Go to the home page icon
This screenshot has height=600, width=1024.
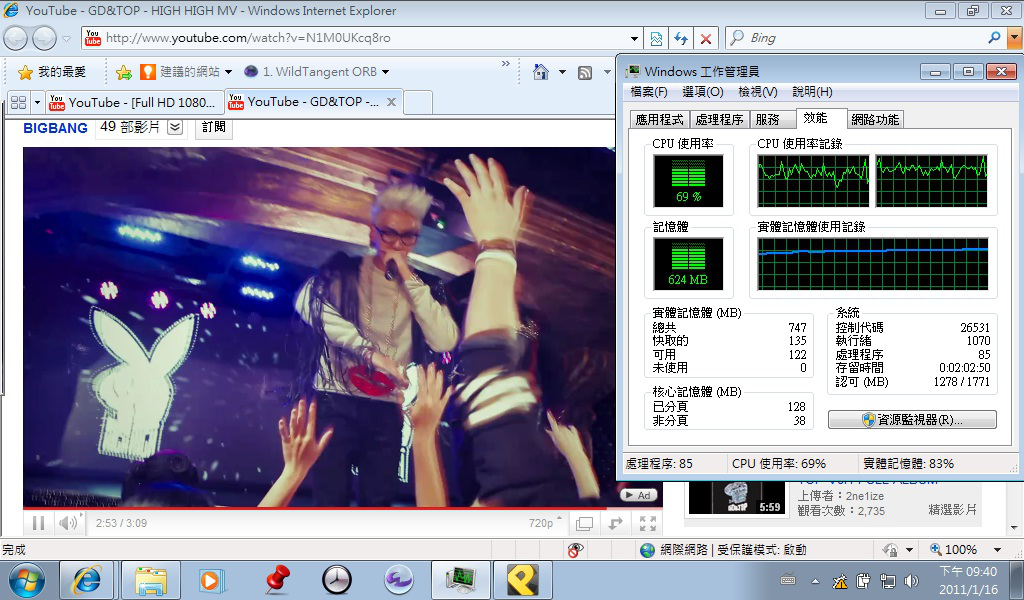[540, 72]
